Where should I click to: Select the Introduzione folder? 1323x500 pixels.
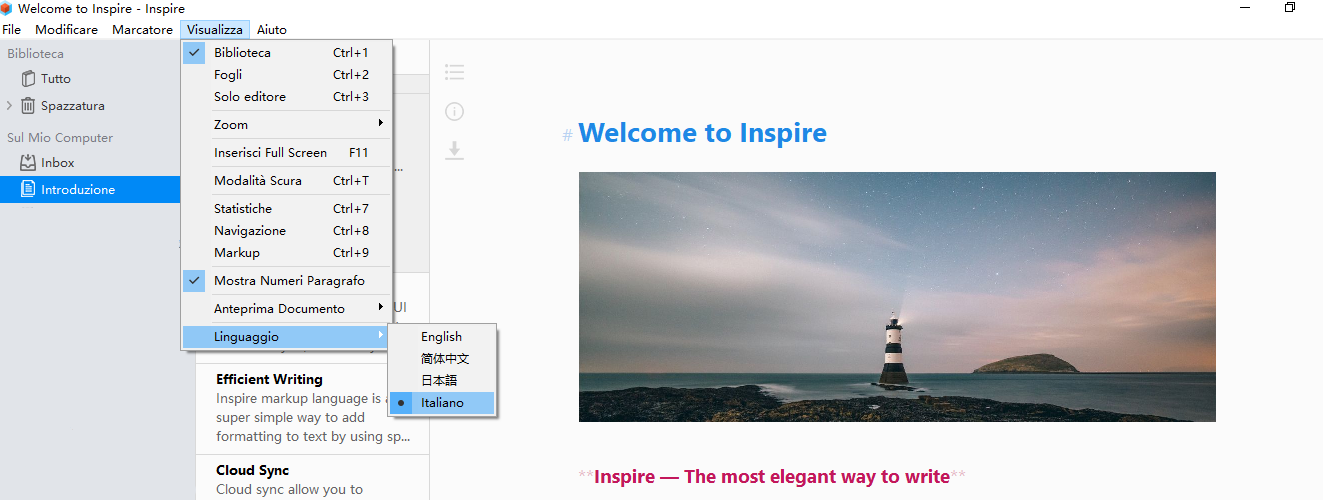click(90, 189)
